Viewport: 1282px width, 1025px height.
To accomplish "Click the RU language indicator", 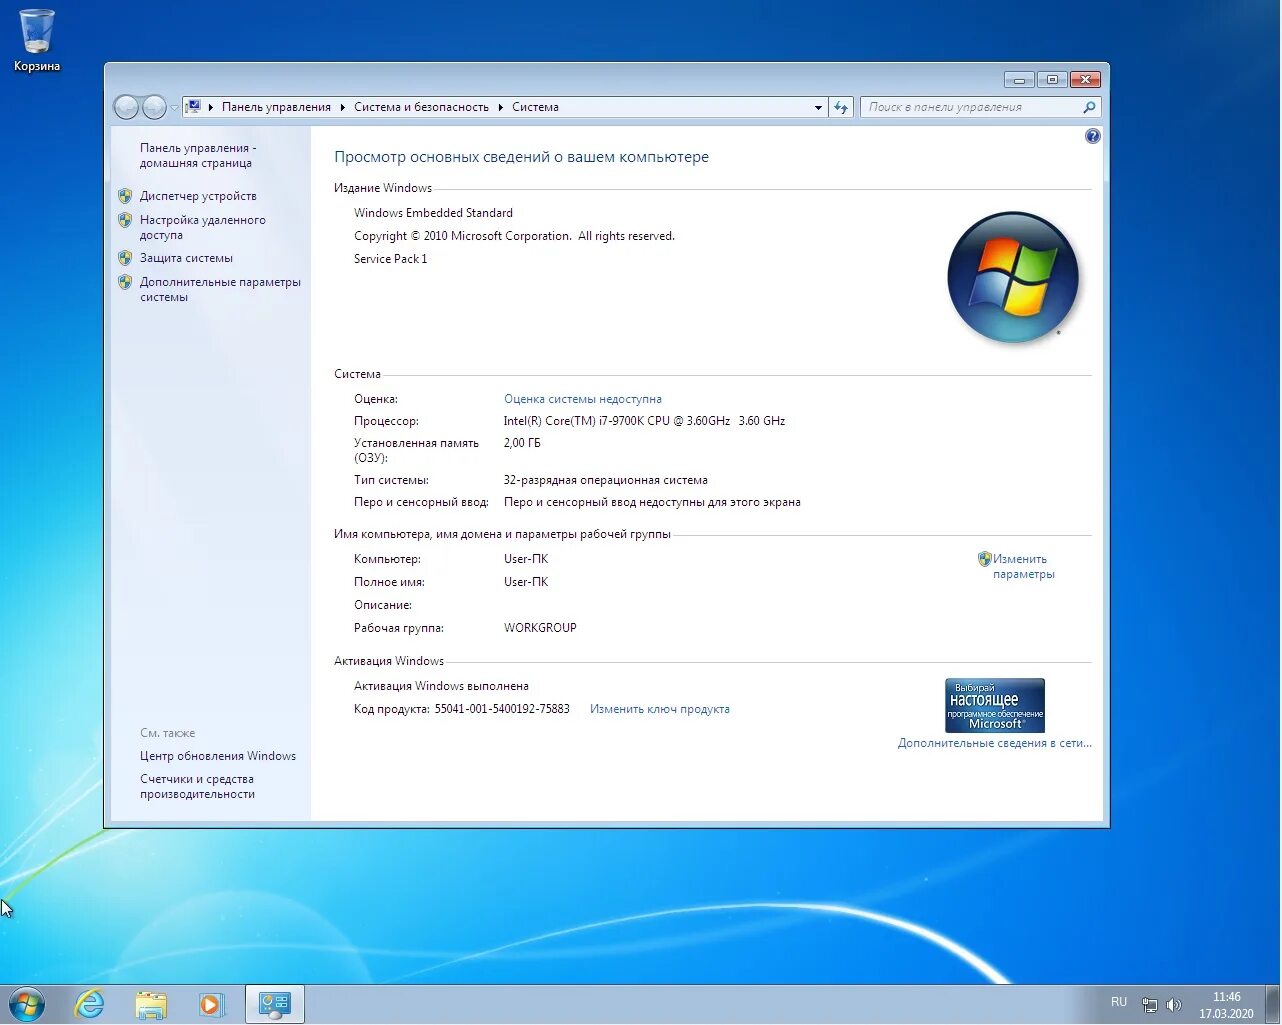I will tap(1119, 1002).
